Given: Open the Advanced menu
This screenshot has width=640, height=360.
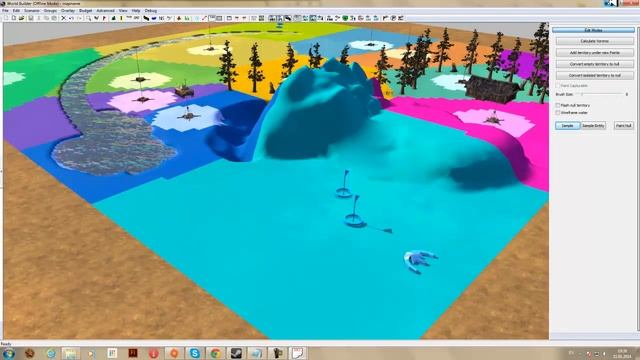Looking at the screenshot, I should (105, 11).
